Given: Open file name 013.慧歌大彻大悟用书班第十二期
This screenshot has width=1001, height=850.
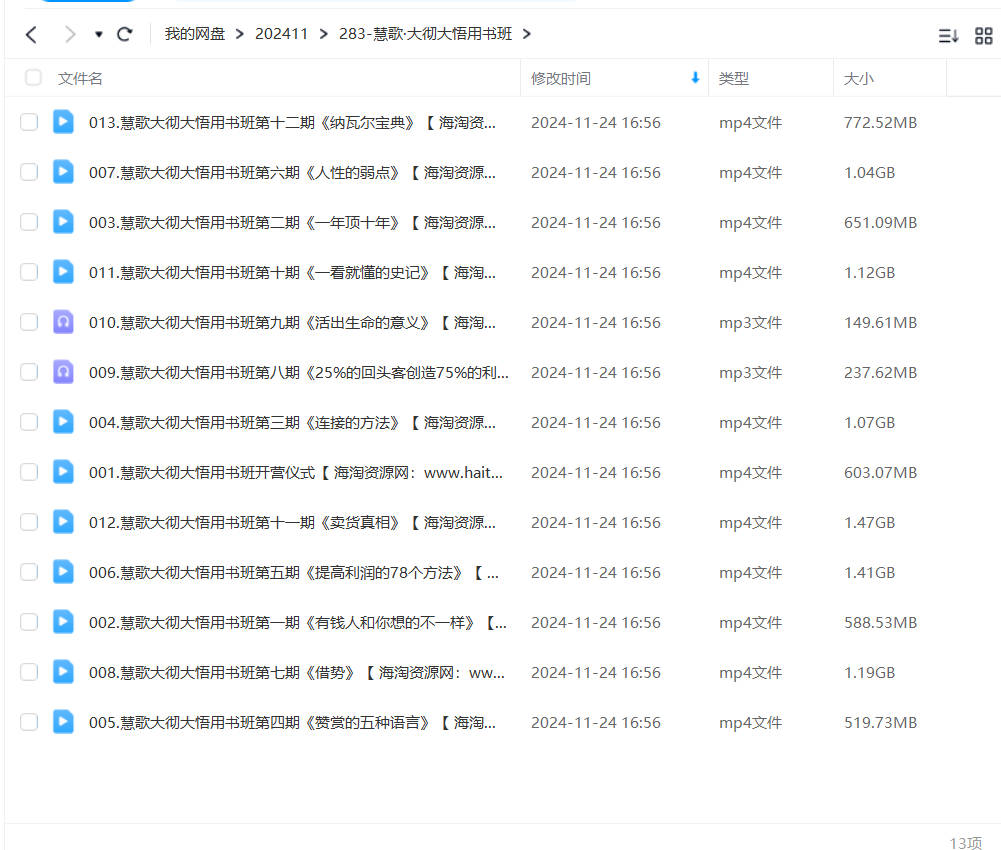Looking at the screenshot, I should tap(292, 123).
